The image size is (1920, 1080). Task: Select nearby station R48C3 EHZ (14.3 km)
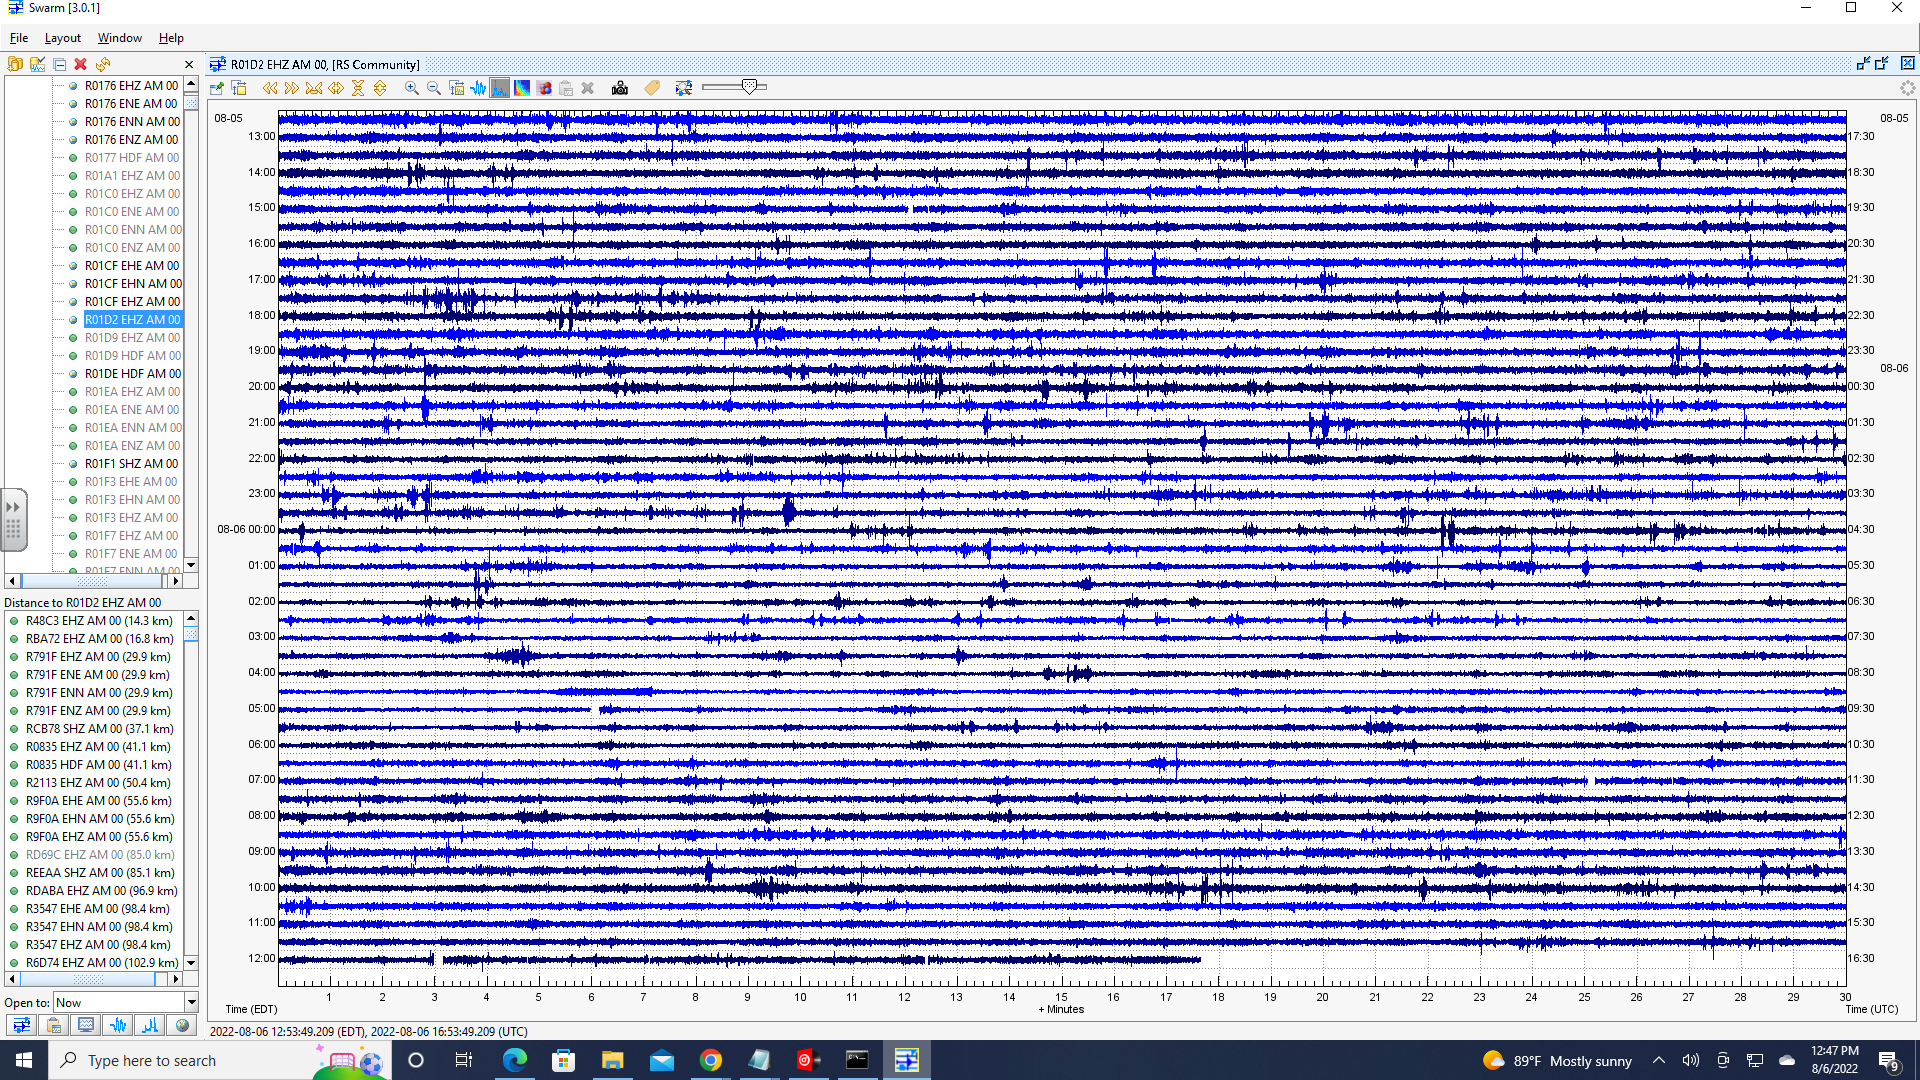[99, 621]
